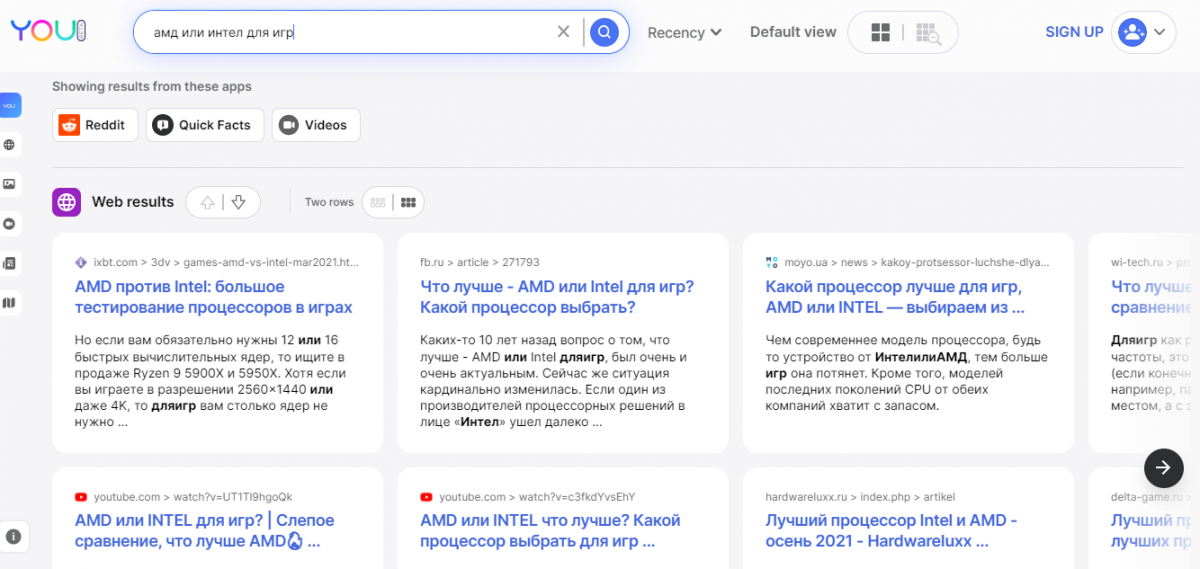Select YOU tab in left sidebar
The image size is (1200, 569).
click(10, 105)
